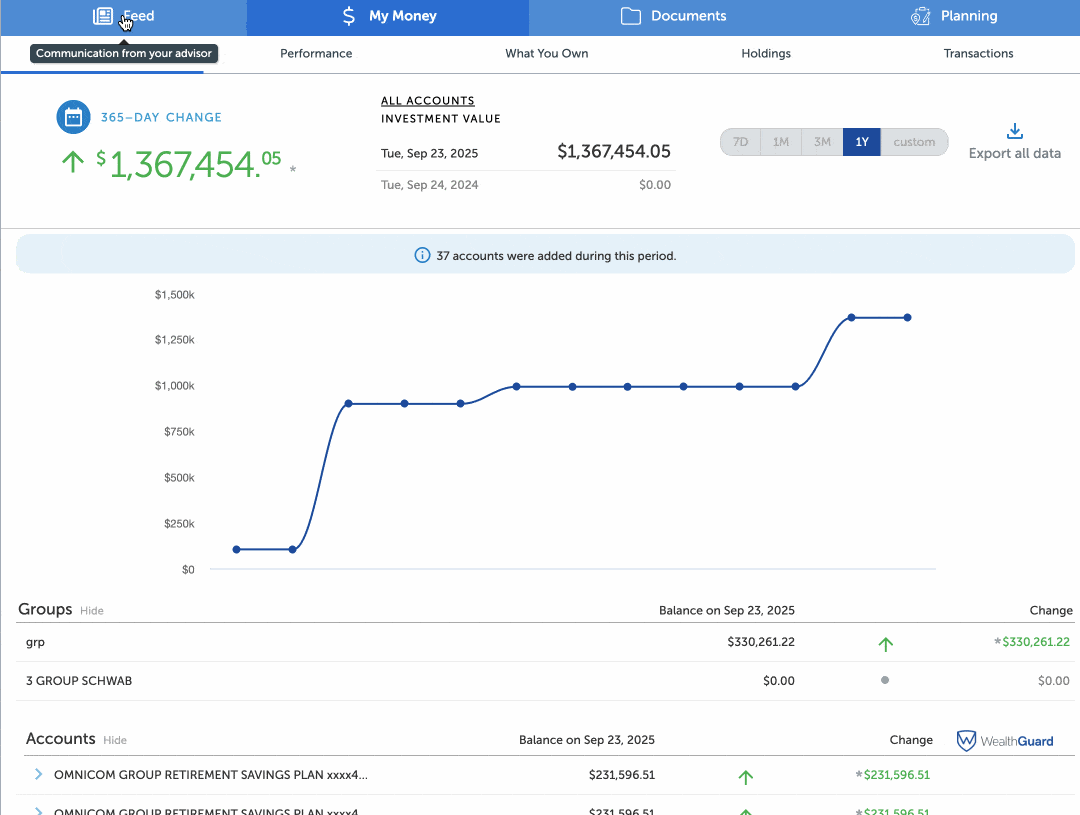Switch the time range to 1M
Viewport: 1080px width, 815px height.
[781, 142]
